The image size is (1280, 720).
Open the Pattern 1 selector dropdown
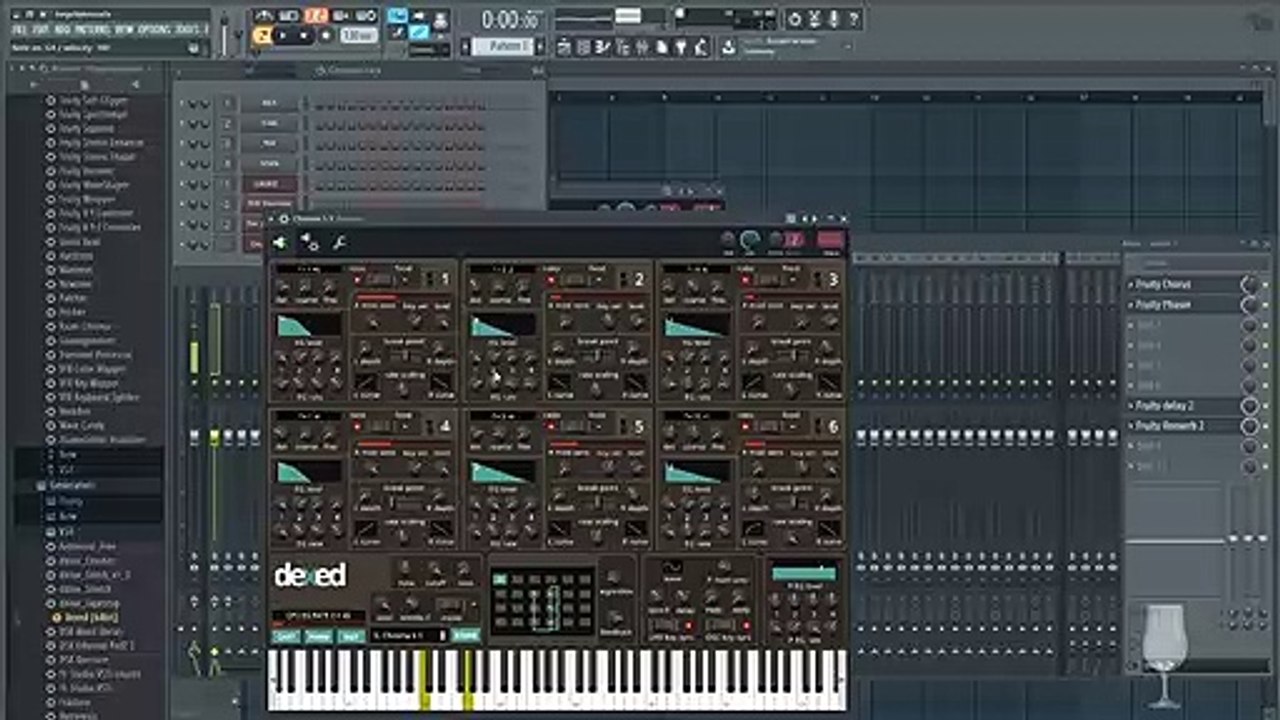pyautogui.click(x=510, y=46)
